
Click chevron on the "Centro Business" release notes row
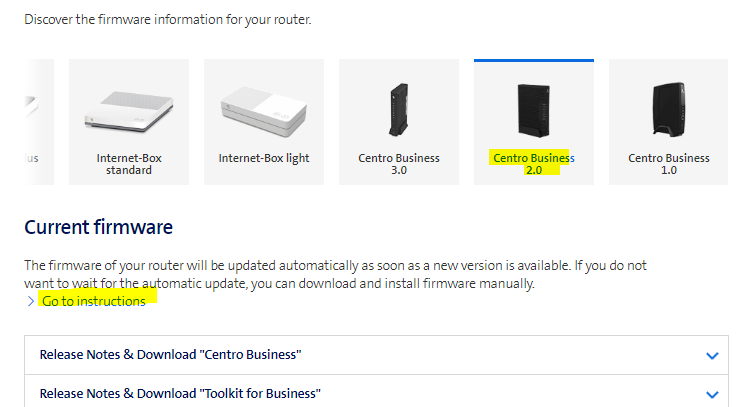point(712,355)
